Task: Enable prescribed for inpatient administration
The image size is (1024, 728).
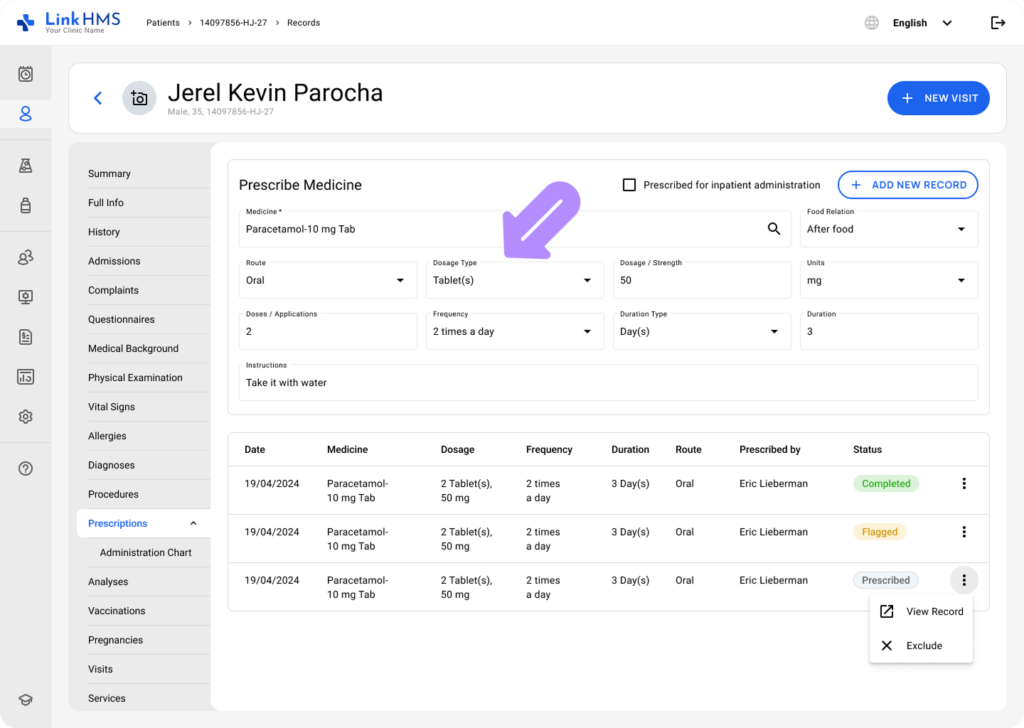Action: (629, 184)
